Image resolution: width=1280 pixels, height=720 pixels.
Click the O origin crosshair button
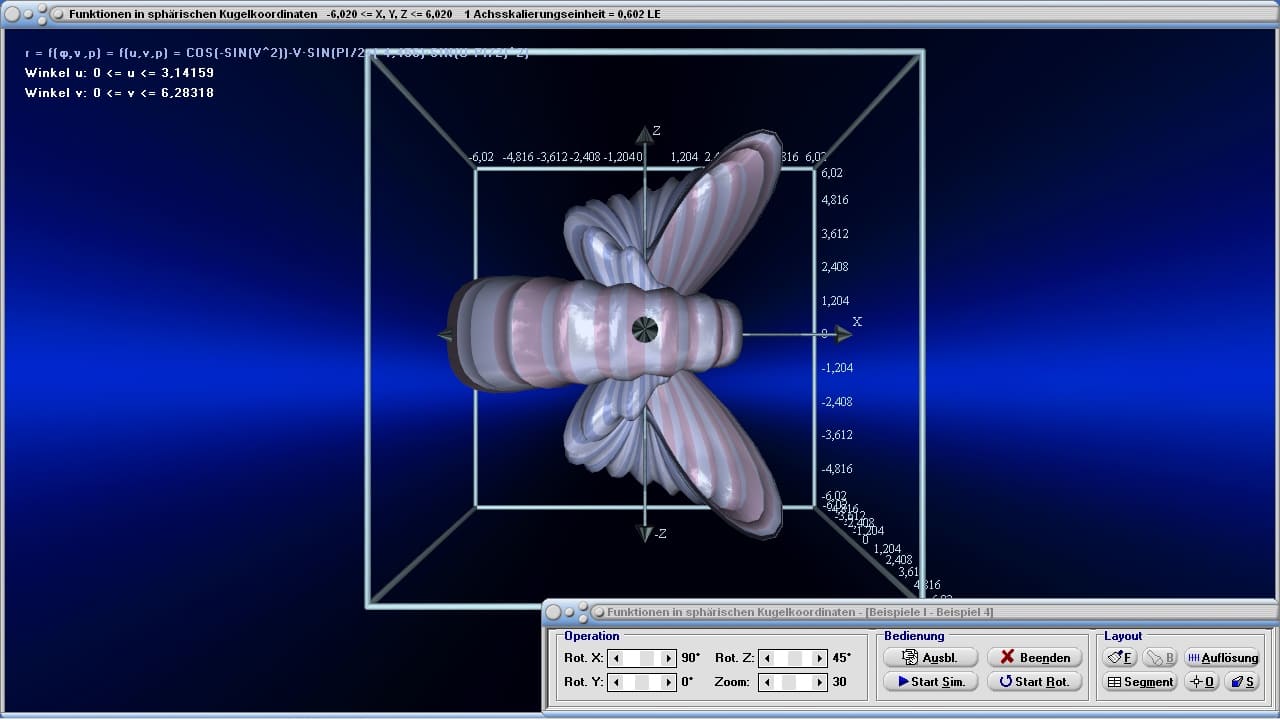coord(1201,681)
